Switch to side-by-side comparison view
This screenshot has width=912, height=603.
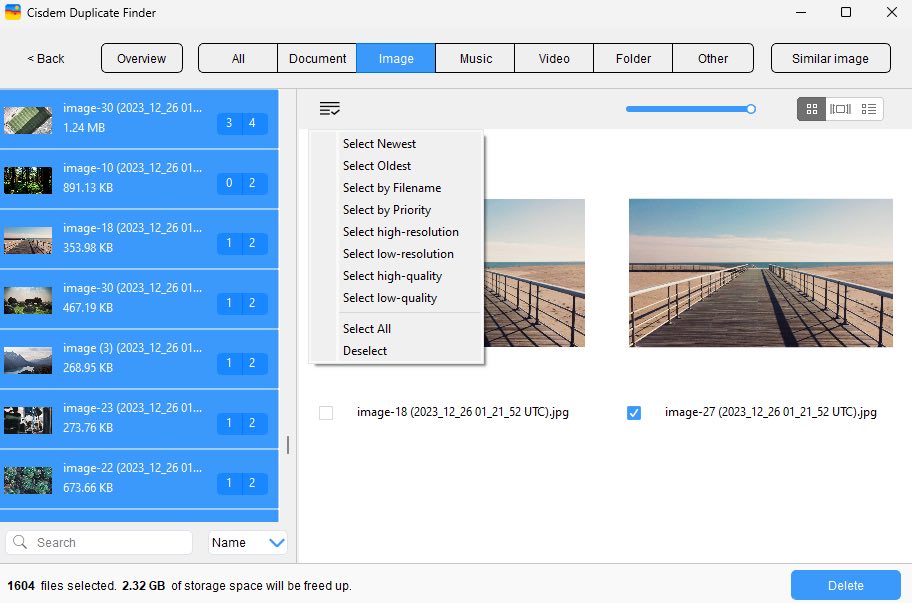840,109
